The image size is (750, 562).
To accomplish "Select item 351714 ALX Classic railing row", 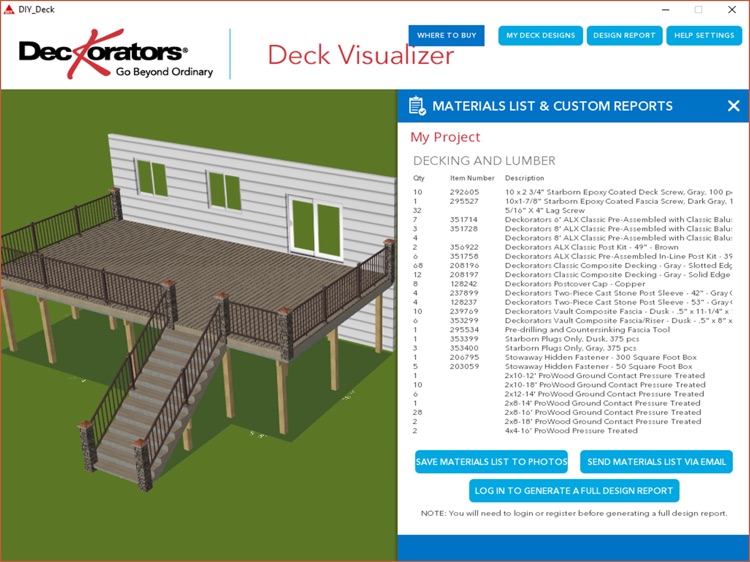I will 573,220.
